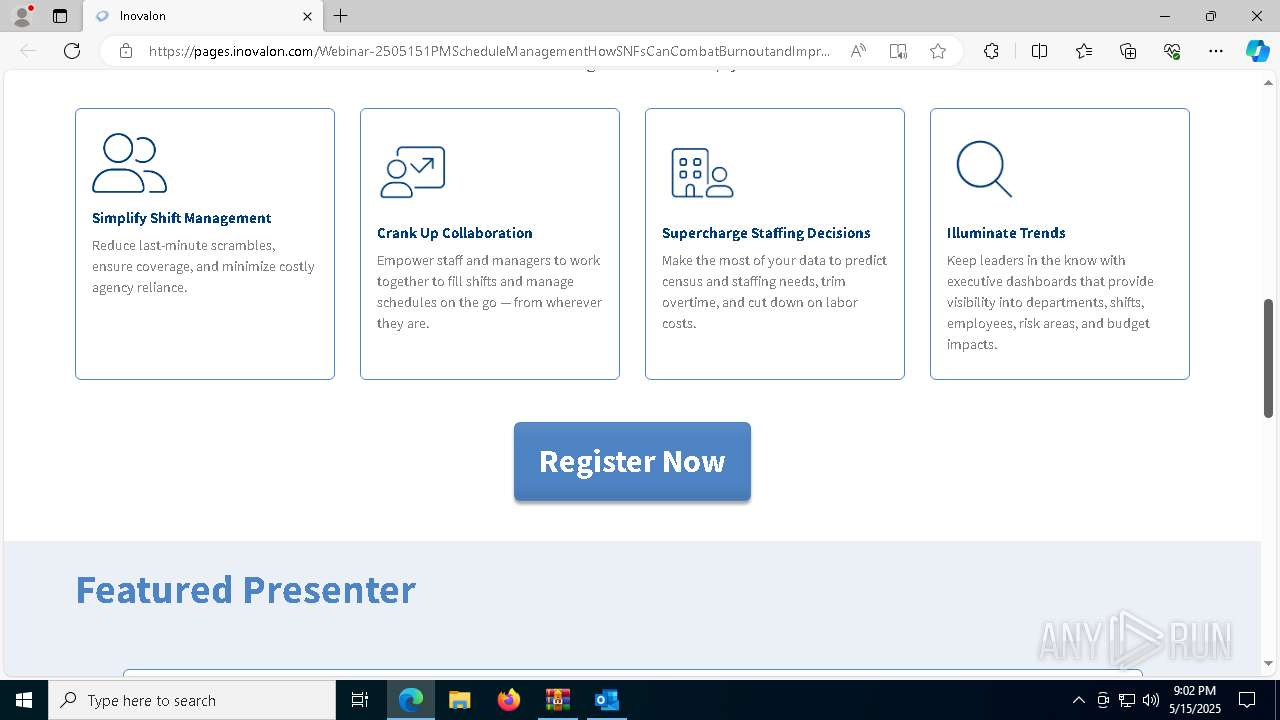Open the notification center
Screen dimensions: 1280x720
[x=1247, y=700]
